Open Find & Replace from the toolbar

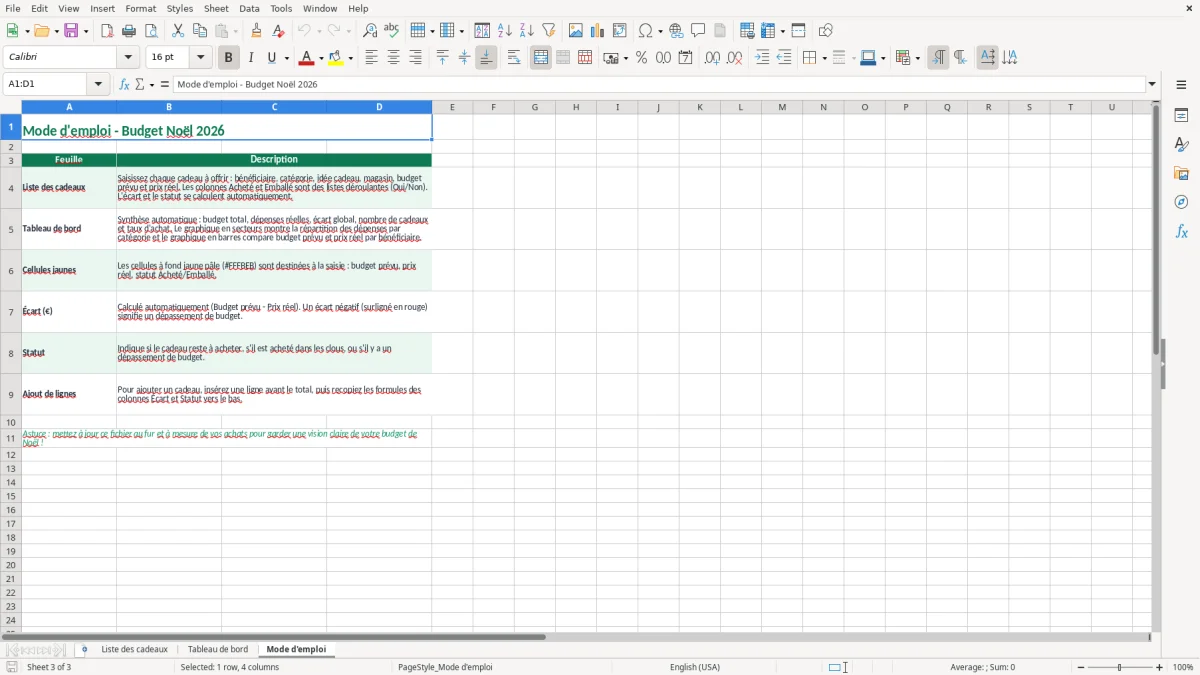370,31
